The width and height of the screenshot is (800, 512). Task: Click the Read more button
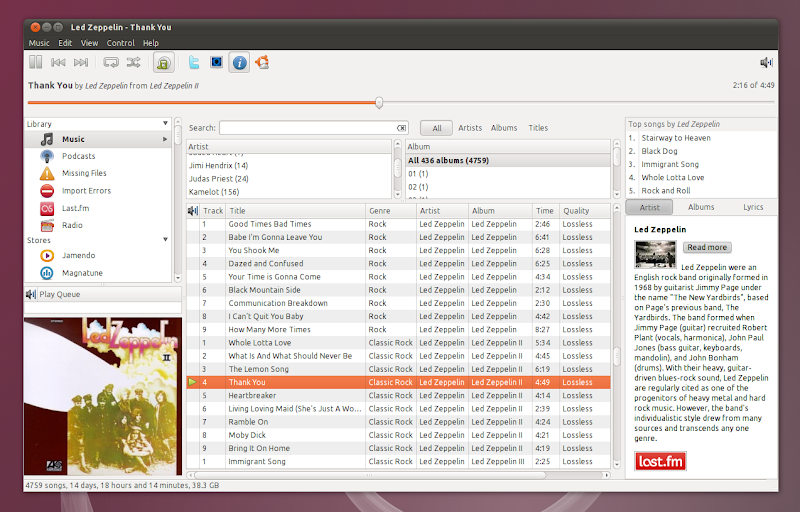(707, 247)
